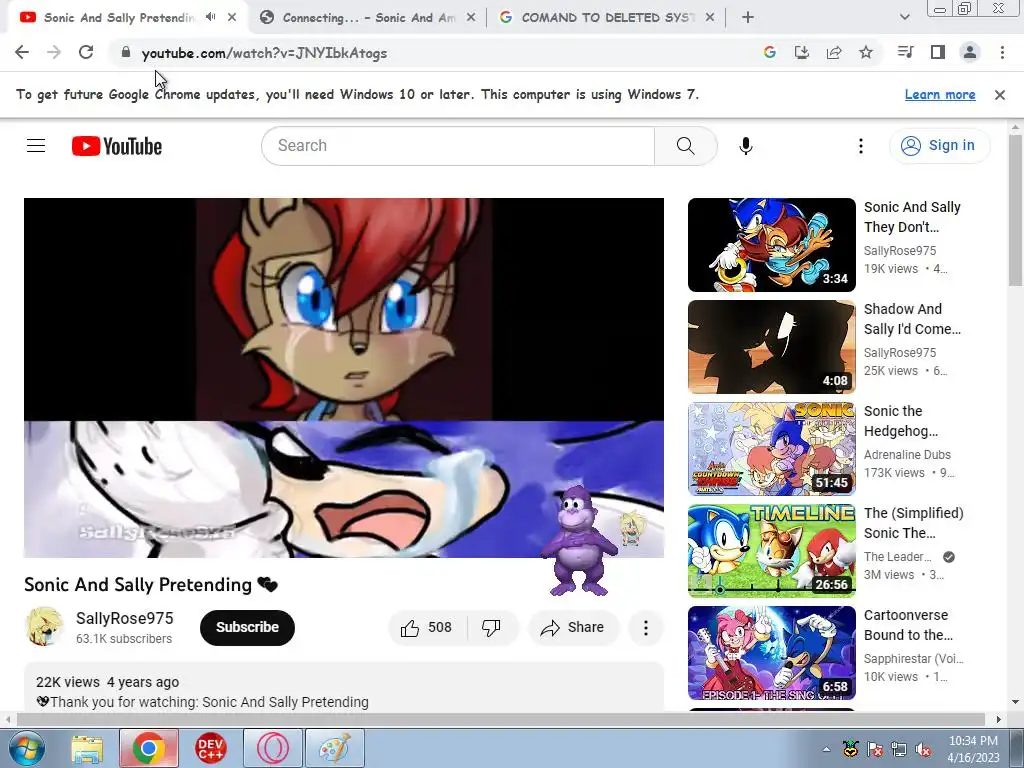Go to YouTube home via logo
Image resolution: width=1024 pixels, height=768 pixels.
(117, 146)
